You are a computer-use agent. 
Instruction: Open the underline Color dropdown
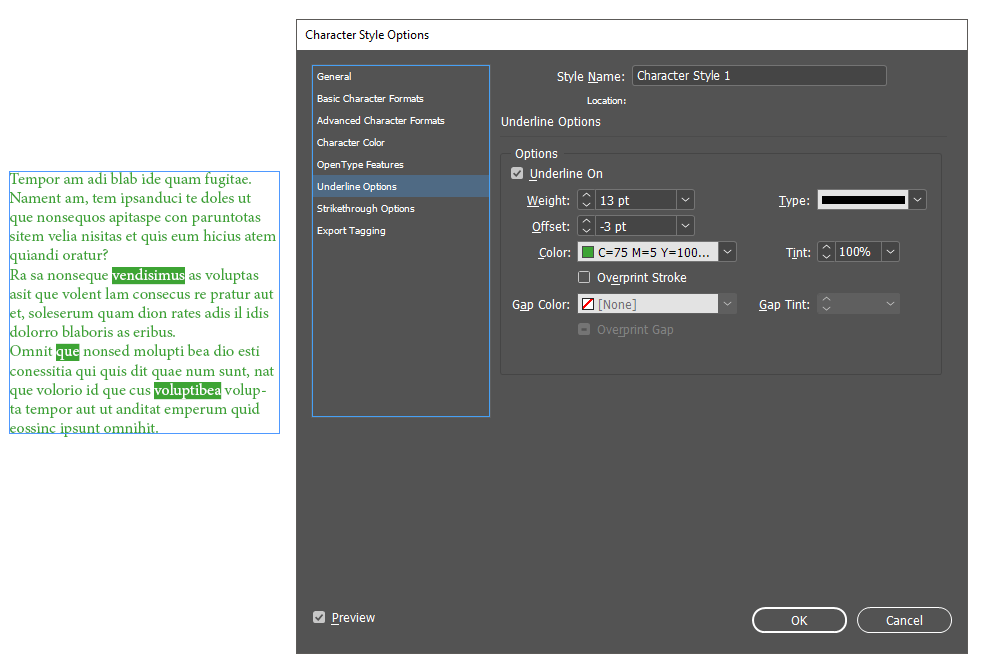(727, 251)
